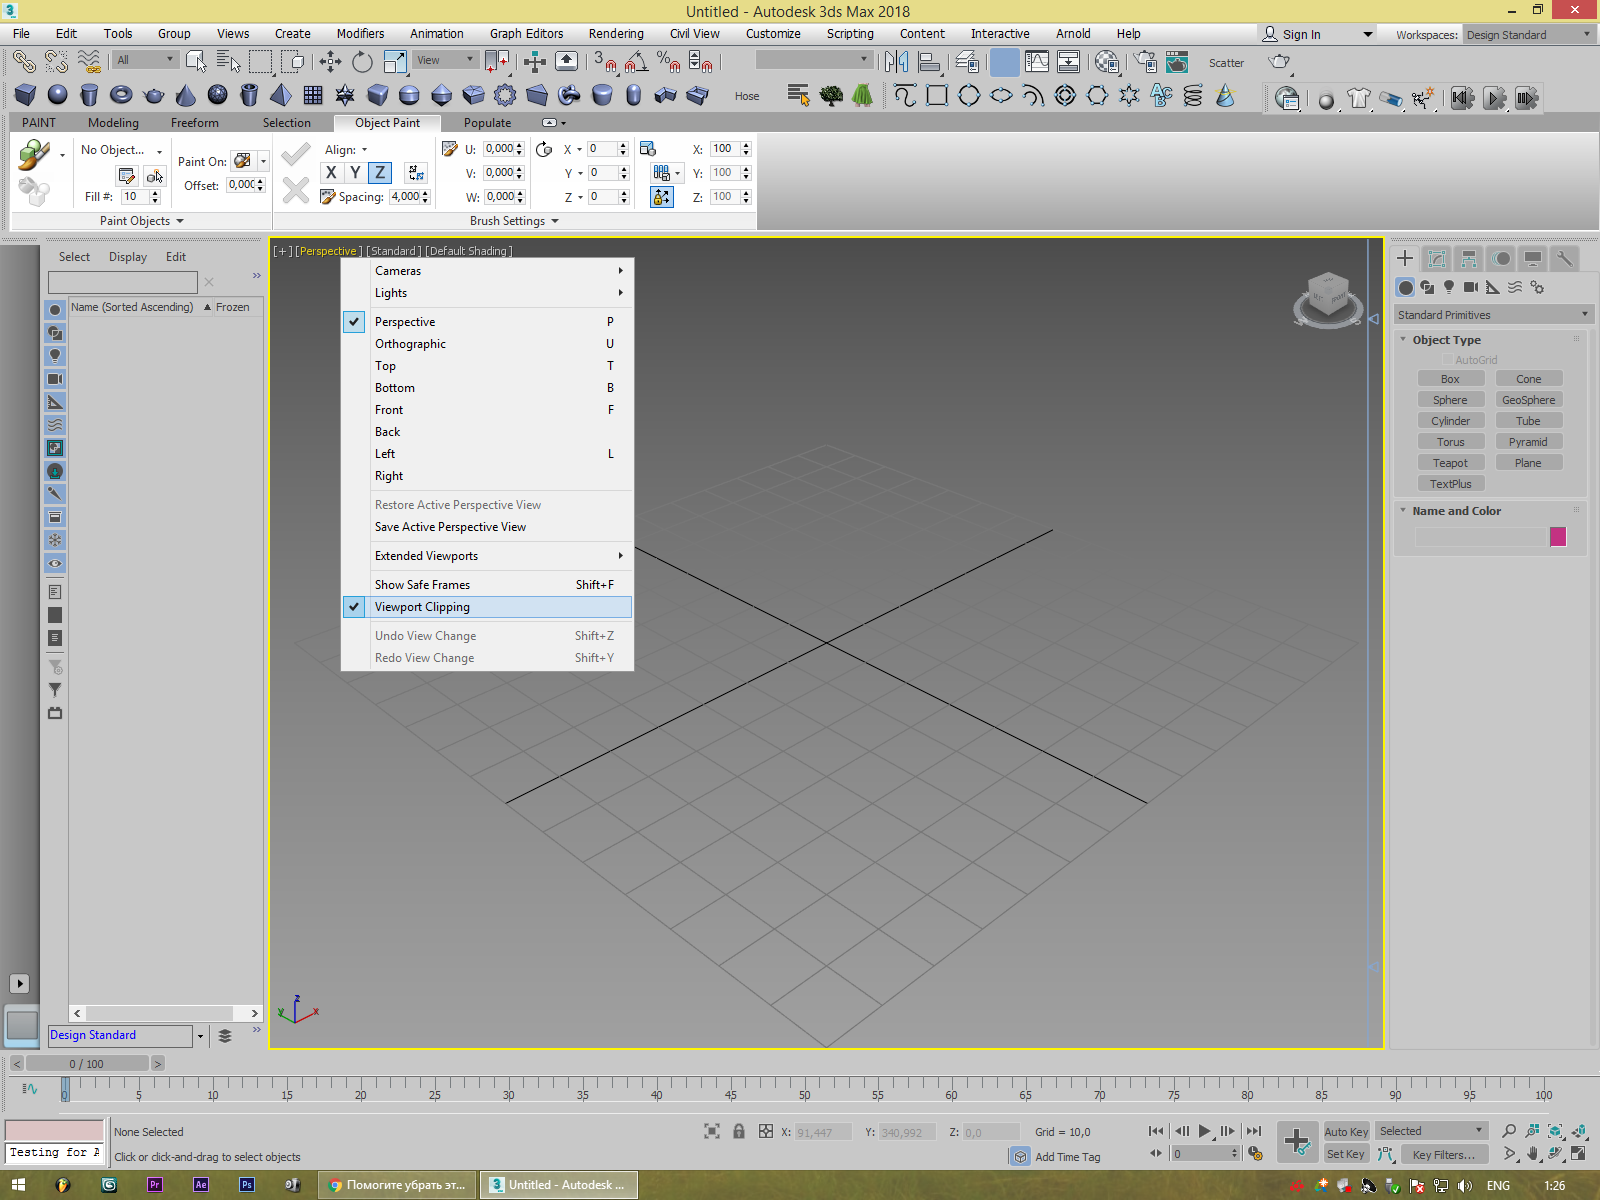Click the GeoSphere object type button
The height and width of the screenshot is (1200, 1600).
point(1528,400)
